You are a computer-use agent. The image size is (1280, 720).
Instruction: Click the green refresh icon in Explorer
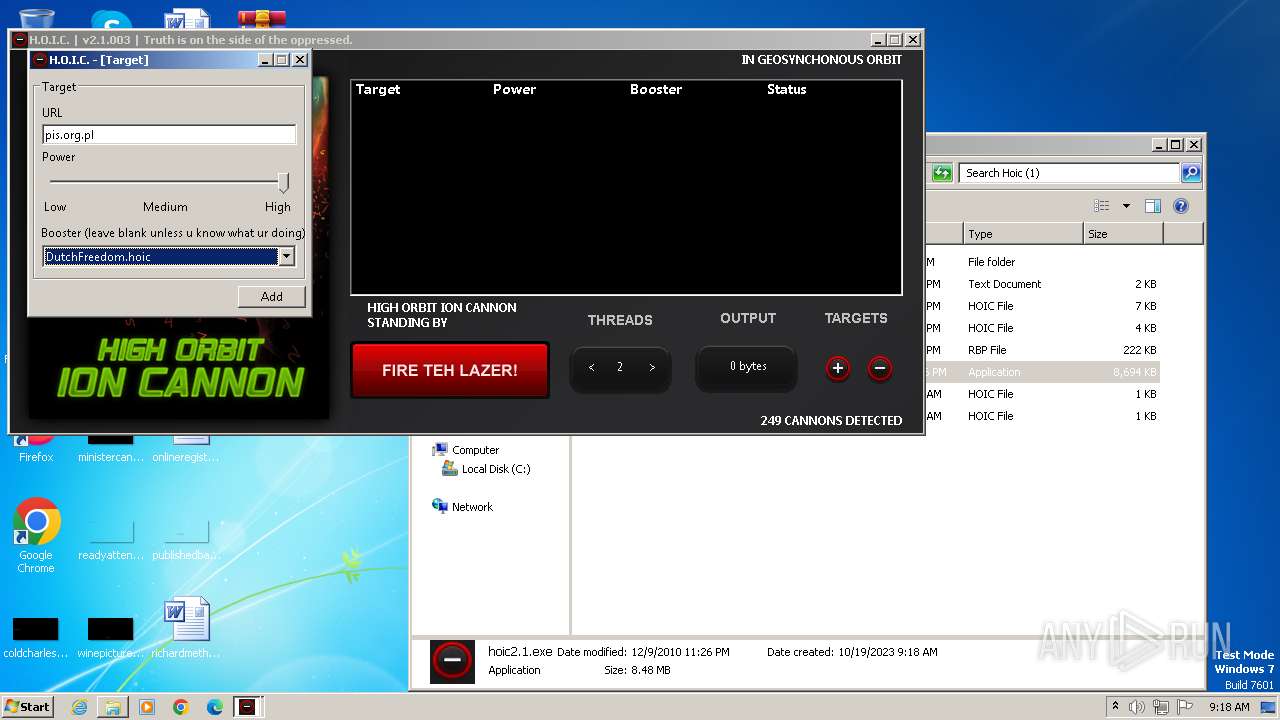tap(941, 173)
